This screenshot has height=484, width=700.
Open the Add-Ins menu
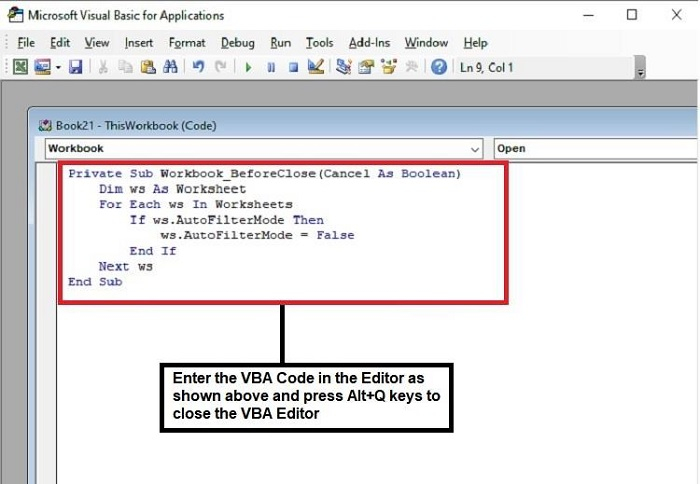pos(369,43)
